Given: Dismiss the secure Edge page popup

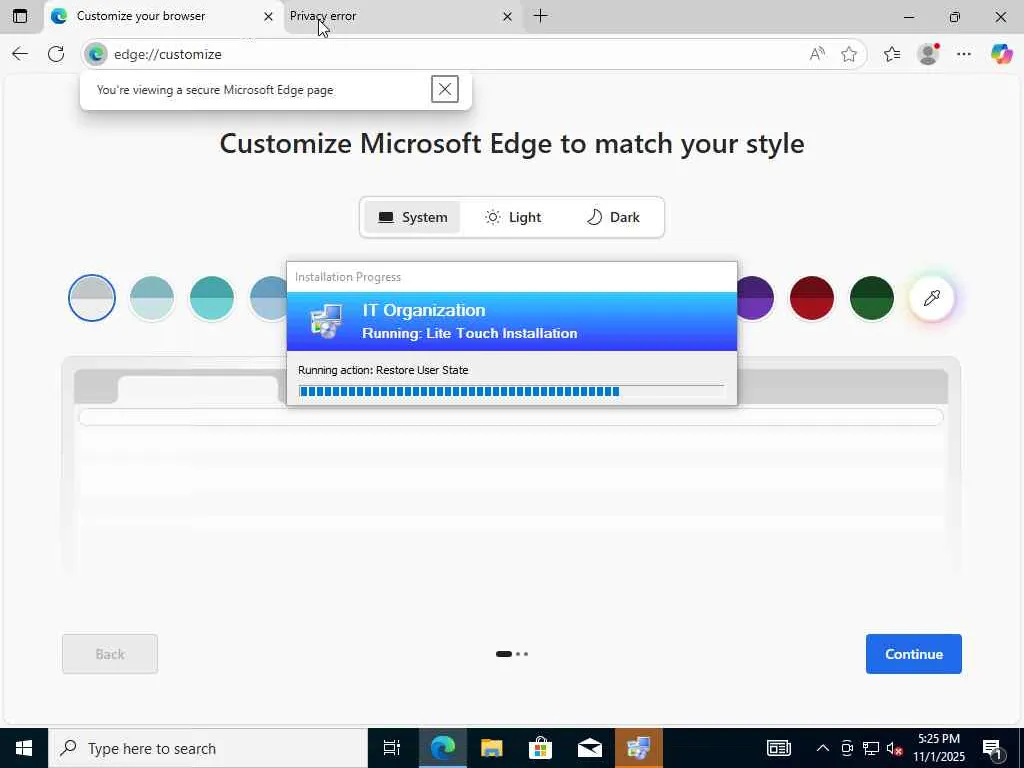Looking at the screenshot, I should pos(445,89).
